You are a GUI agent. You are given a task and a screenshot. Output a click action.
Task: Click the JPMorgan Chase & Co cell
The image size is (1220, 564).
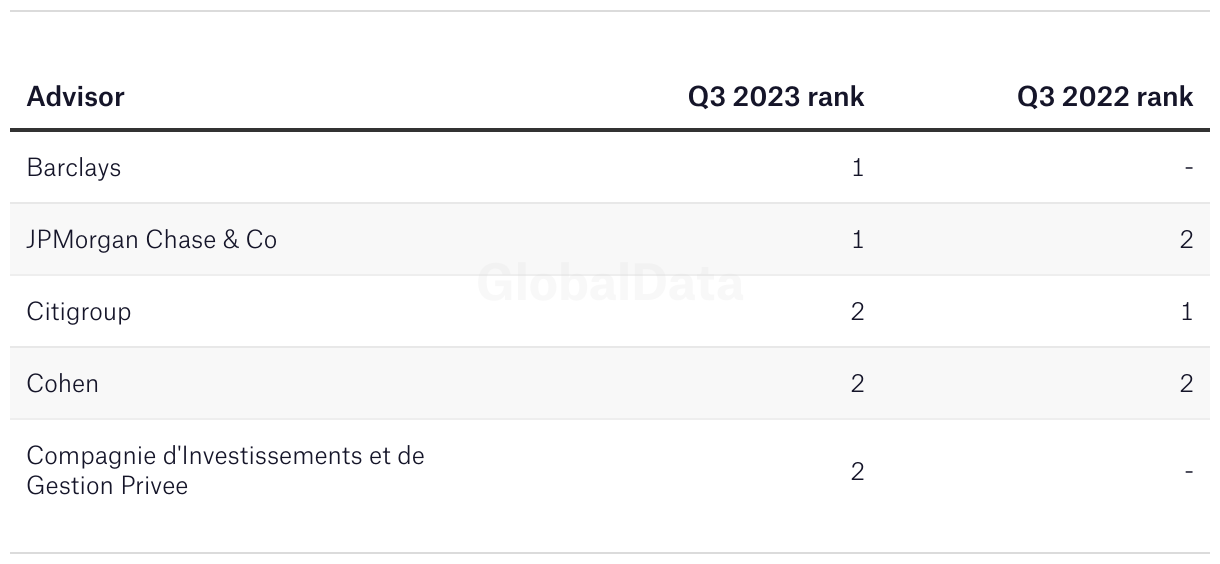click(152, 240)
